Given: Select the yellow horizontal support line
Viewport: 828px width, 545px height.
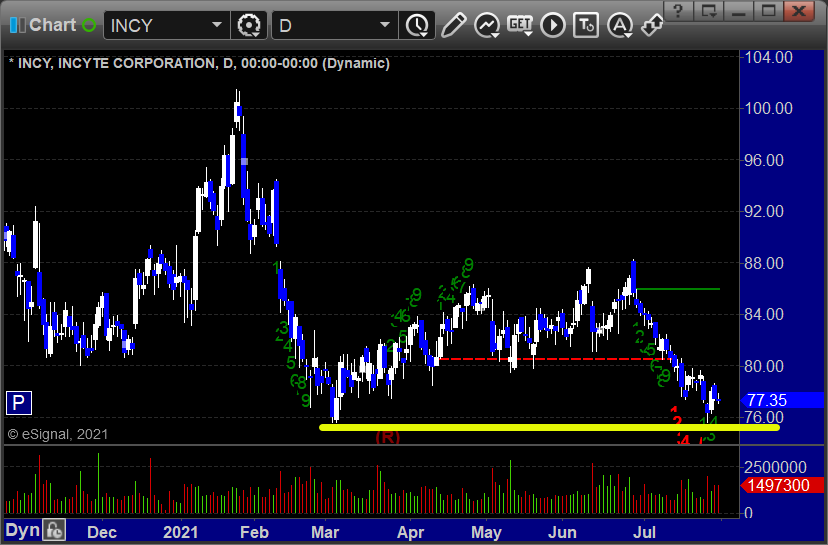Looking at the screenshot, I should [x=549, y=427].
